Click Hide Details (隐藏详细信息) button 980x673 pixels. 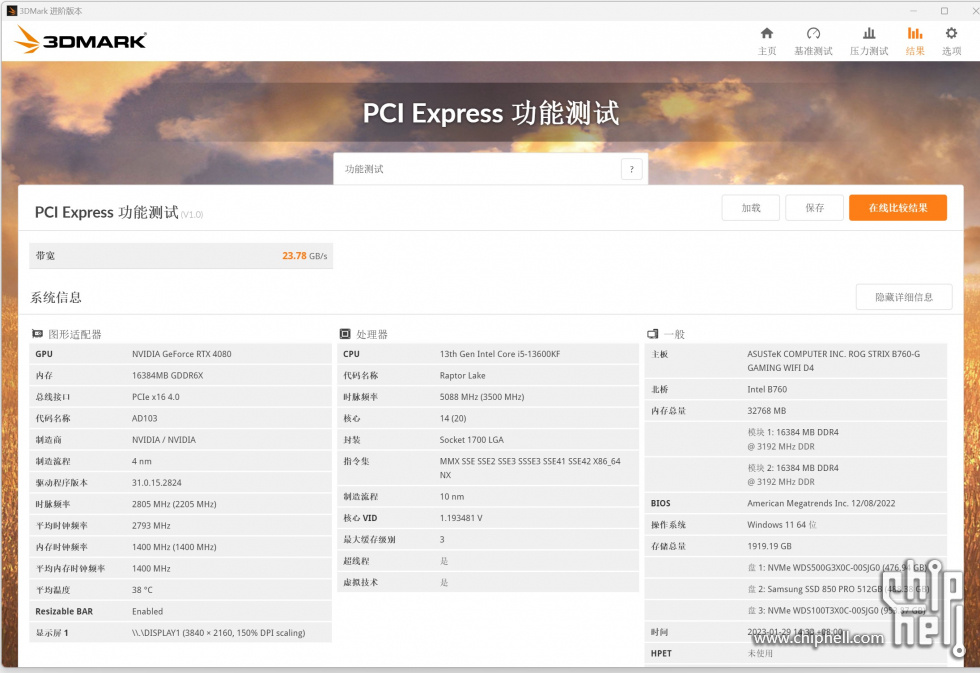coord(904,297)
